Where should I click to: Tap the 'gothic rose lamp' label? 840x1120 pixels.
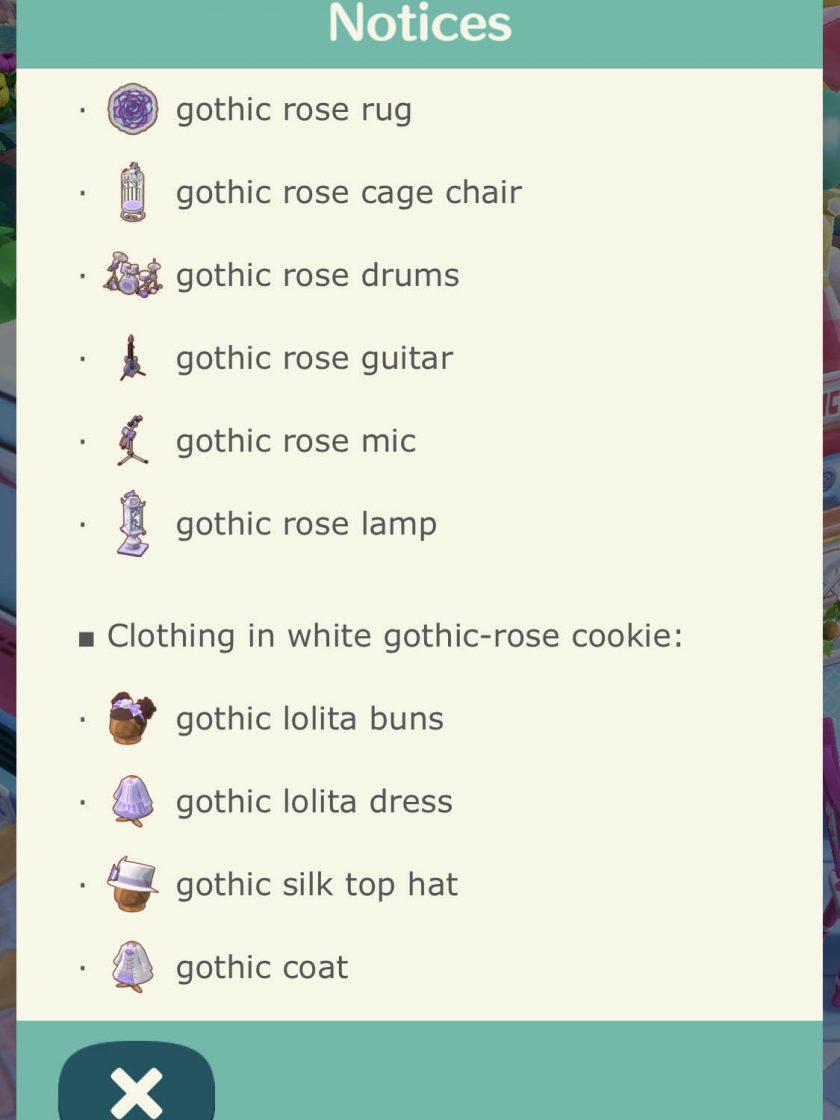coord(306,524)
